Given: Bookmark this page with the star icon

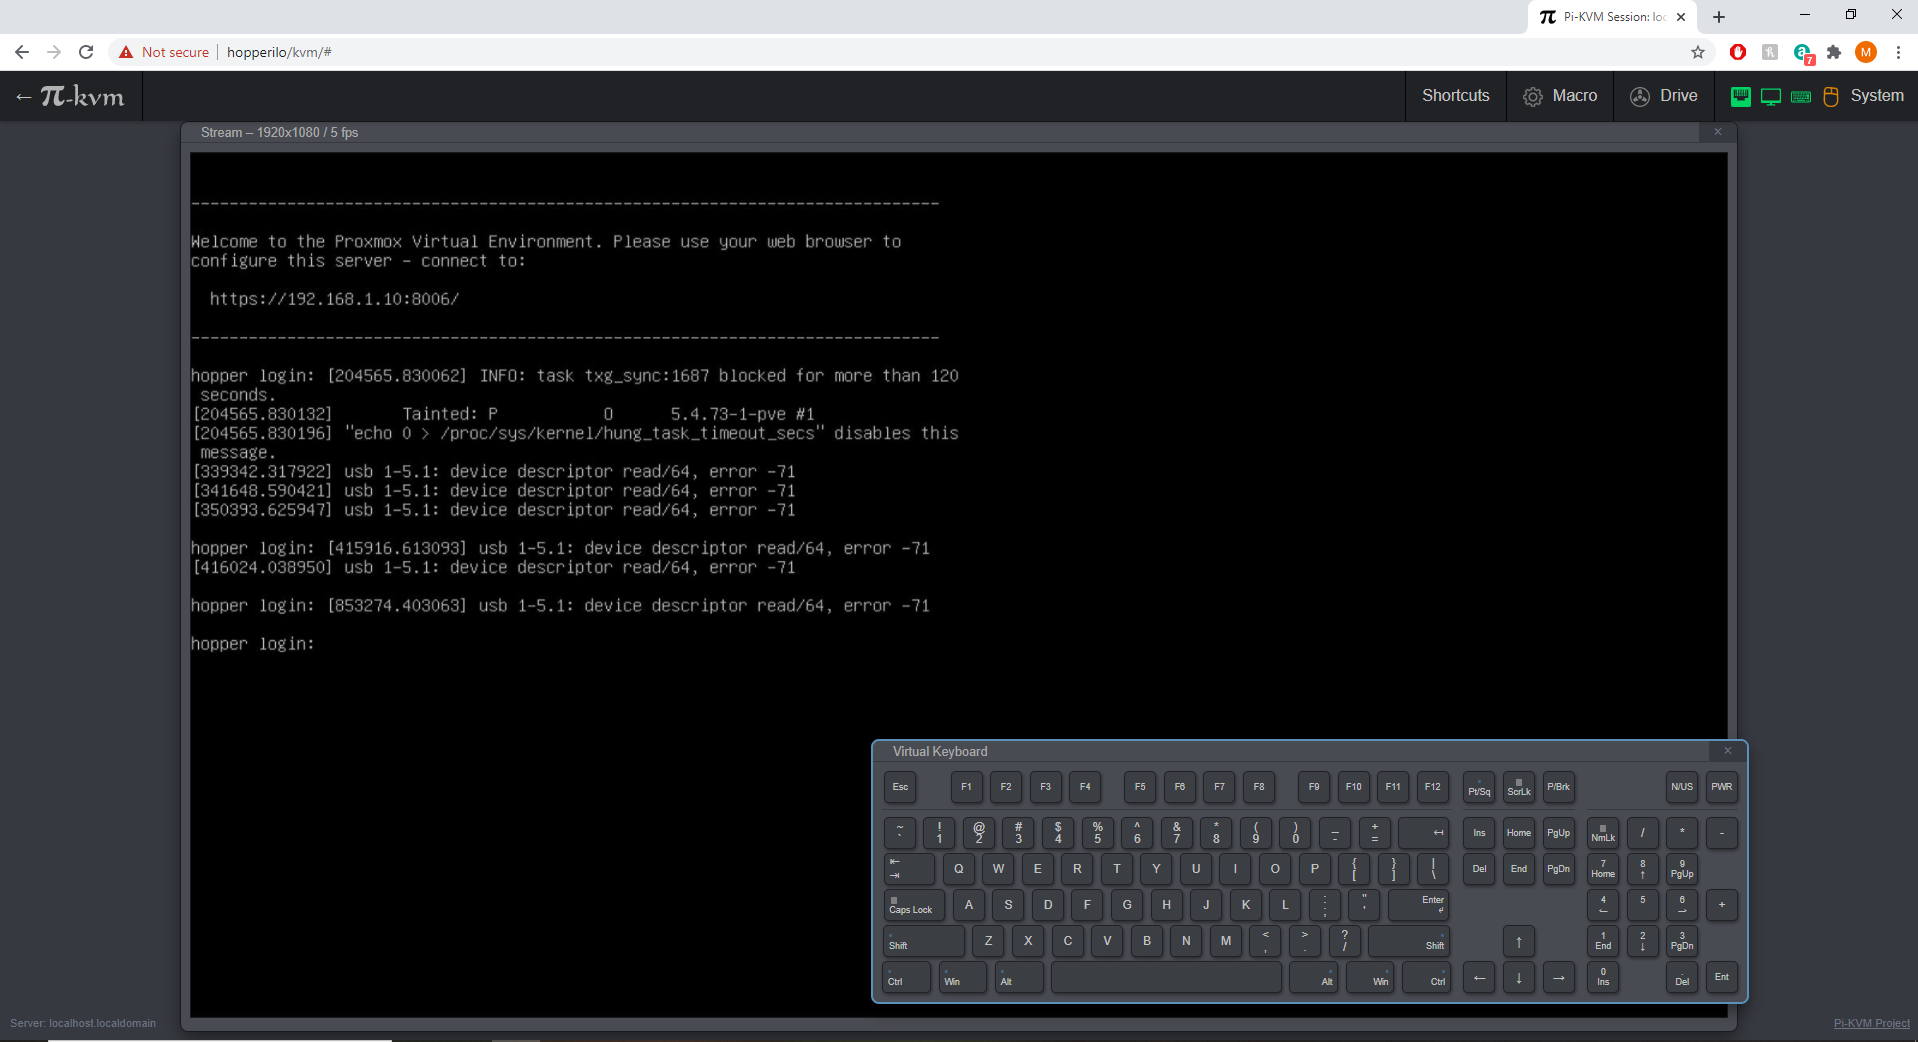Looking at the screenshot, I should (1697, 52).
